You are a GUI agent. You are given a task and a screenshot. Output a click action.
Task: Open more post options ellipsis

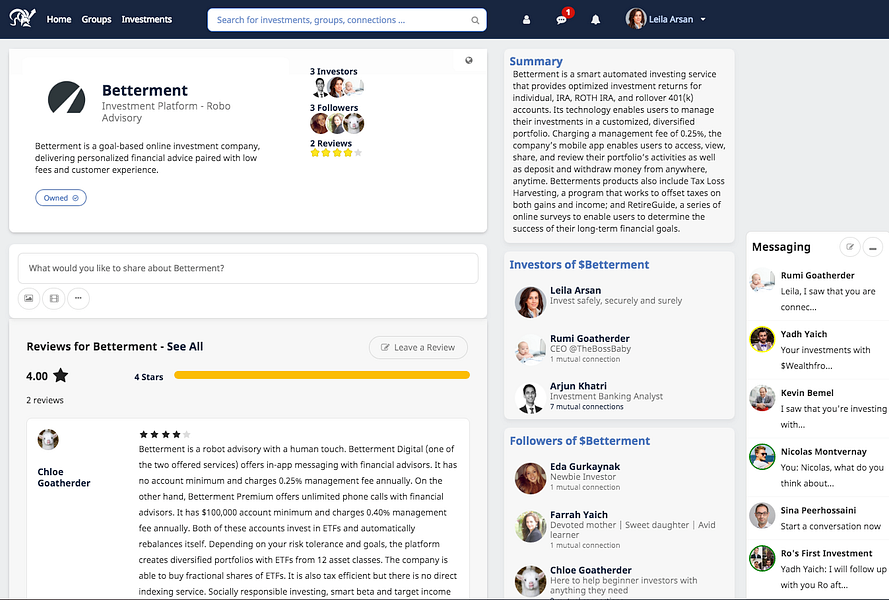point(78,298)
